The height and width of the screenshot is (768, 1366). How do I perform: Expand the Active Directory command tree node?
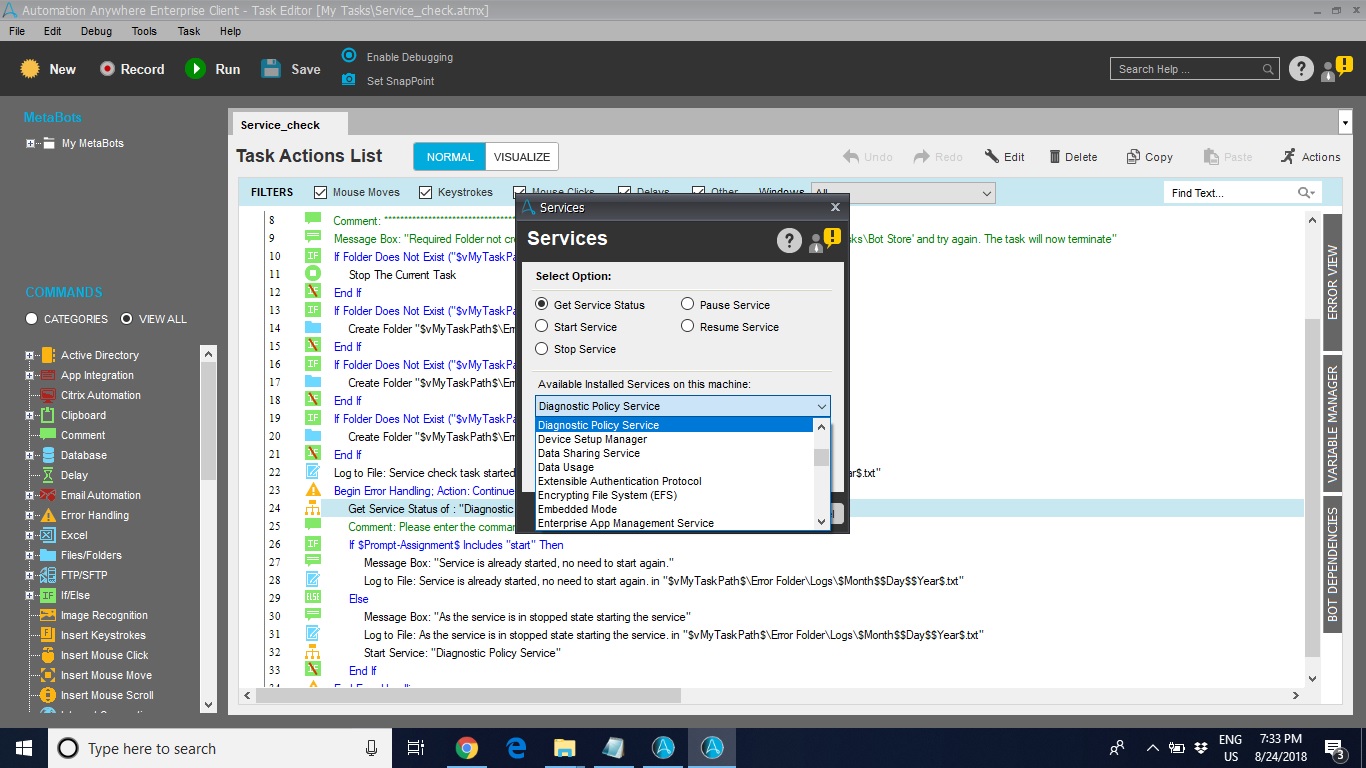(x=30, y=355)
